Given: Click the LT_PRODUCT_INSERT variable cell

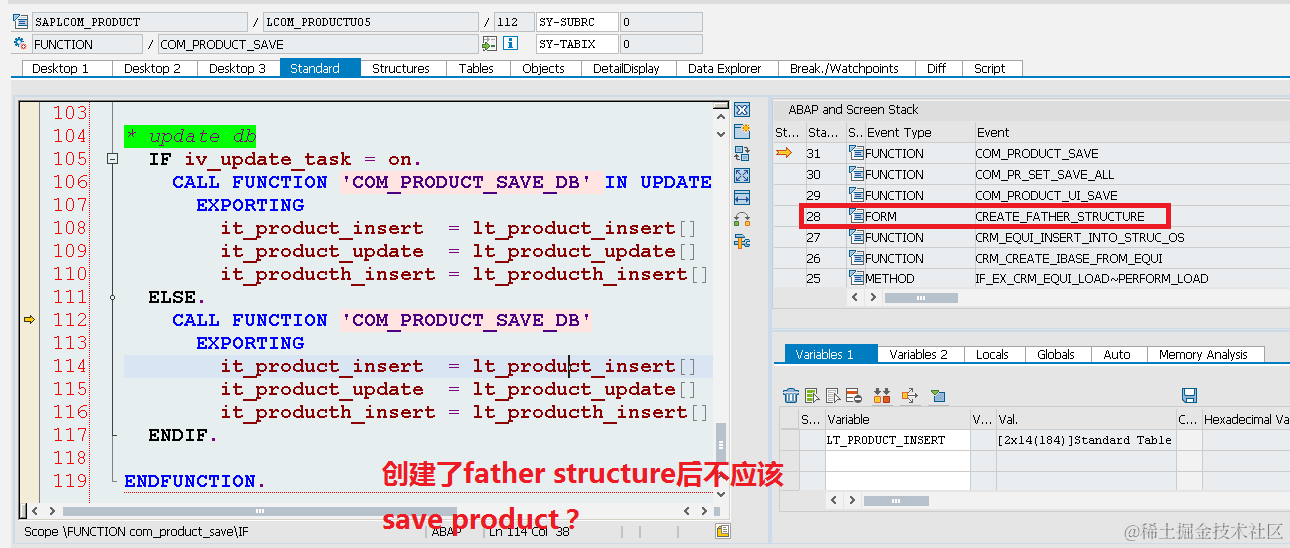Looking at the screenshot, I should tap(896, 440).
